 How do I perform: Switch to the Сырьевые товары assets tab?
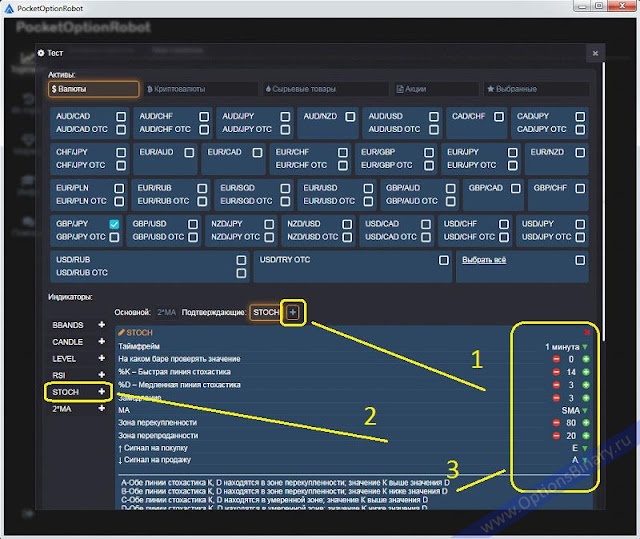(x=325, y=89)
